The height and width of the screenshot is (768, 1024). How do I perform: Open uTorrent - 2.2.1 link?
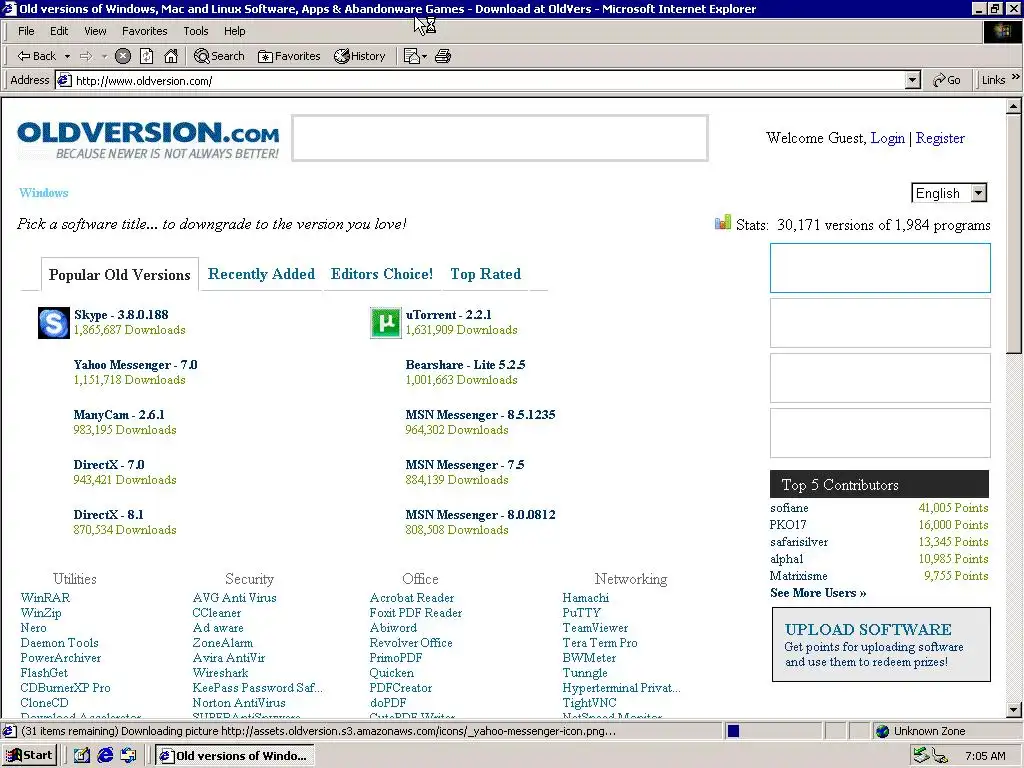point(448,315)
